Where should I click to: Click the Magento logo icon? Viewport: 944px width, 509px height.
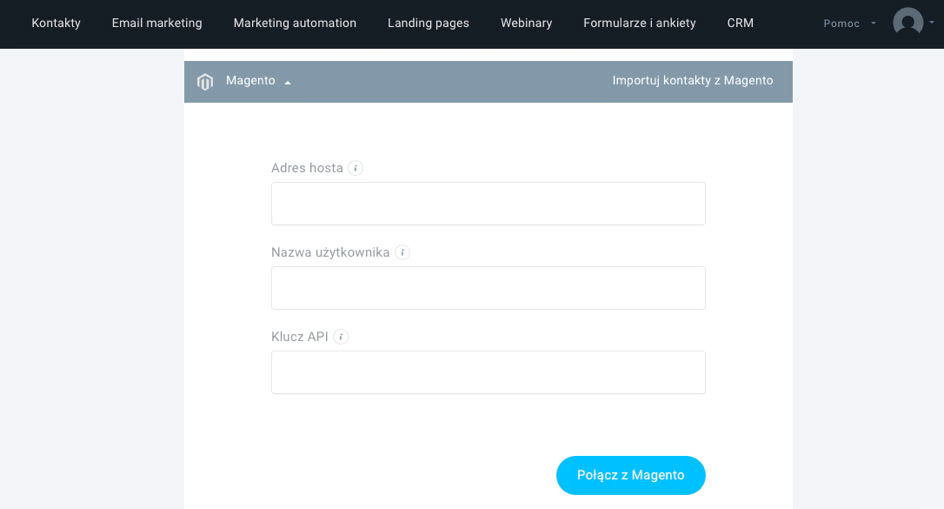coord(205,81)
